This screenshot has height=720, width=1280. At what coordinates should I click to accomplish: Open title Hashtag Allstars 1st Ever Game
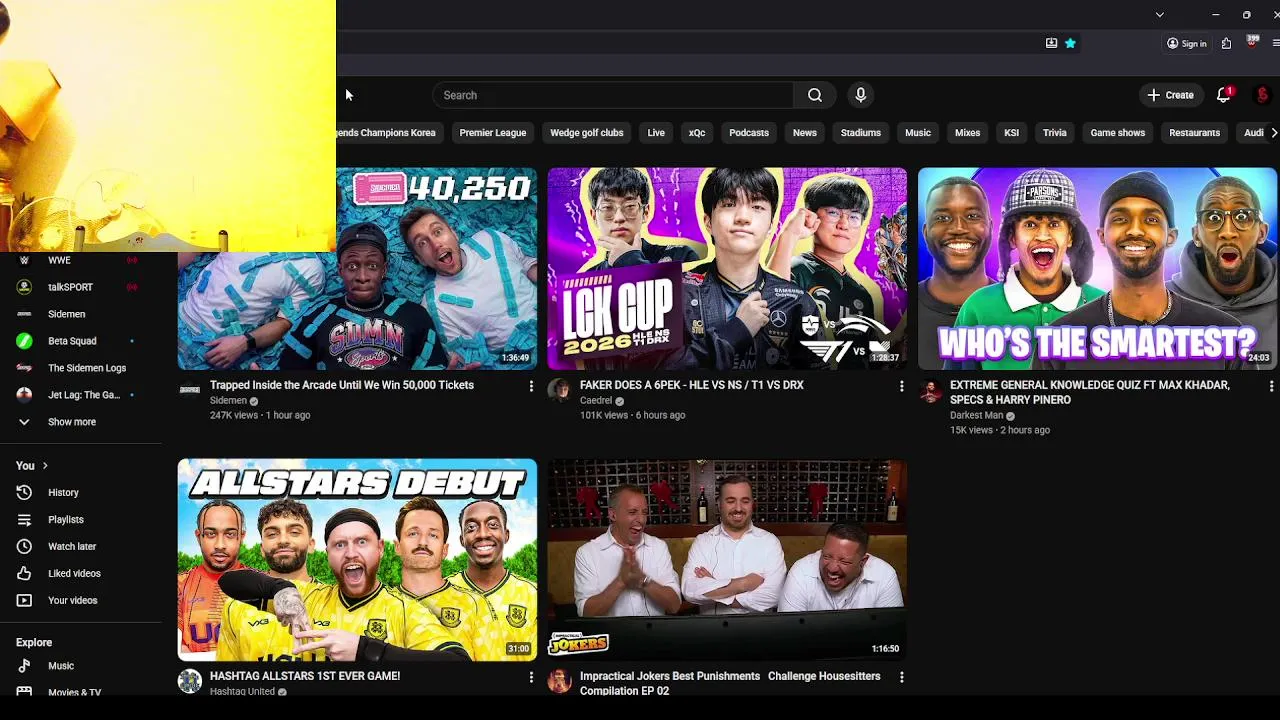(305, 676)
